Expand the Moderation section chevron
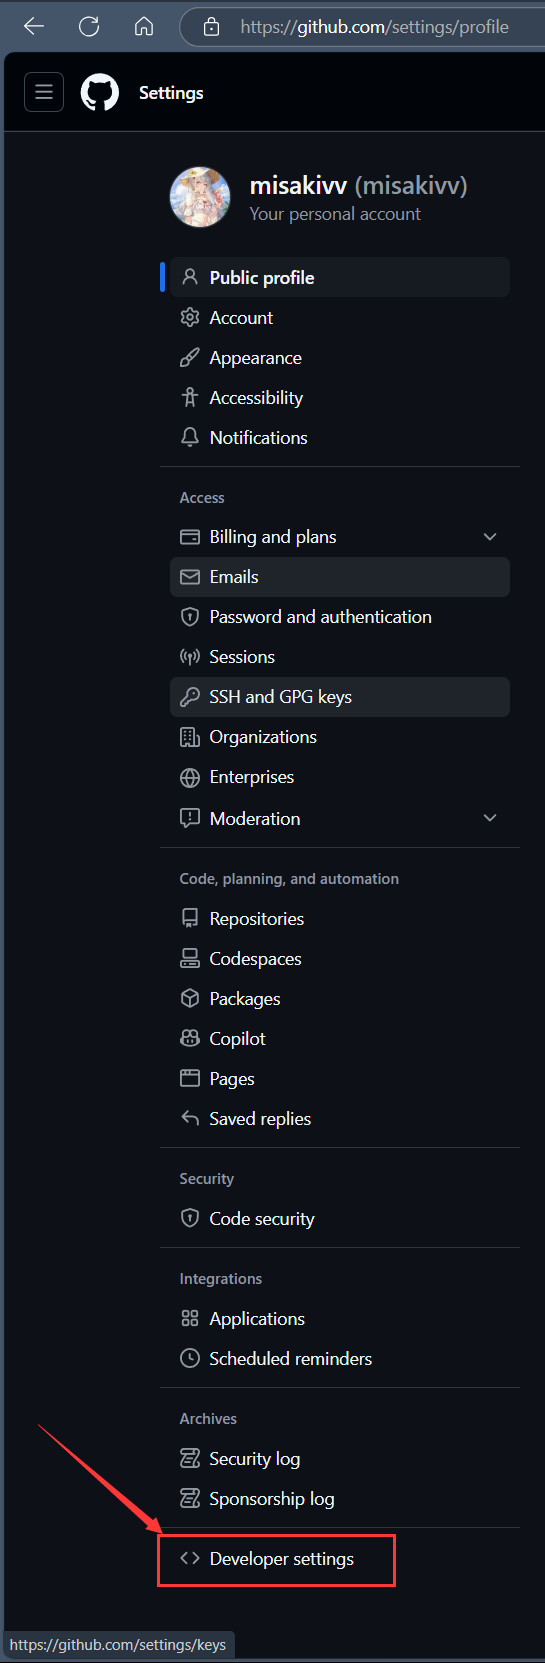The height and width of the screenshot is (1663, 545). [490, 818]
